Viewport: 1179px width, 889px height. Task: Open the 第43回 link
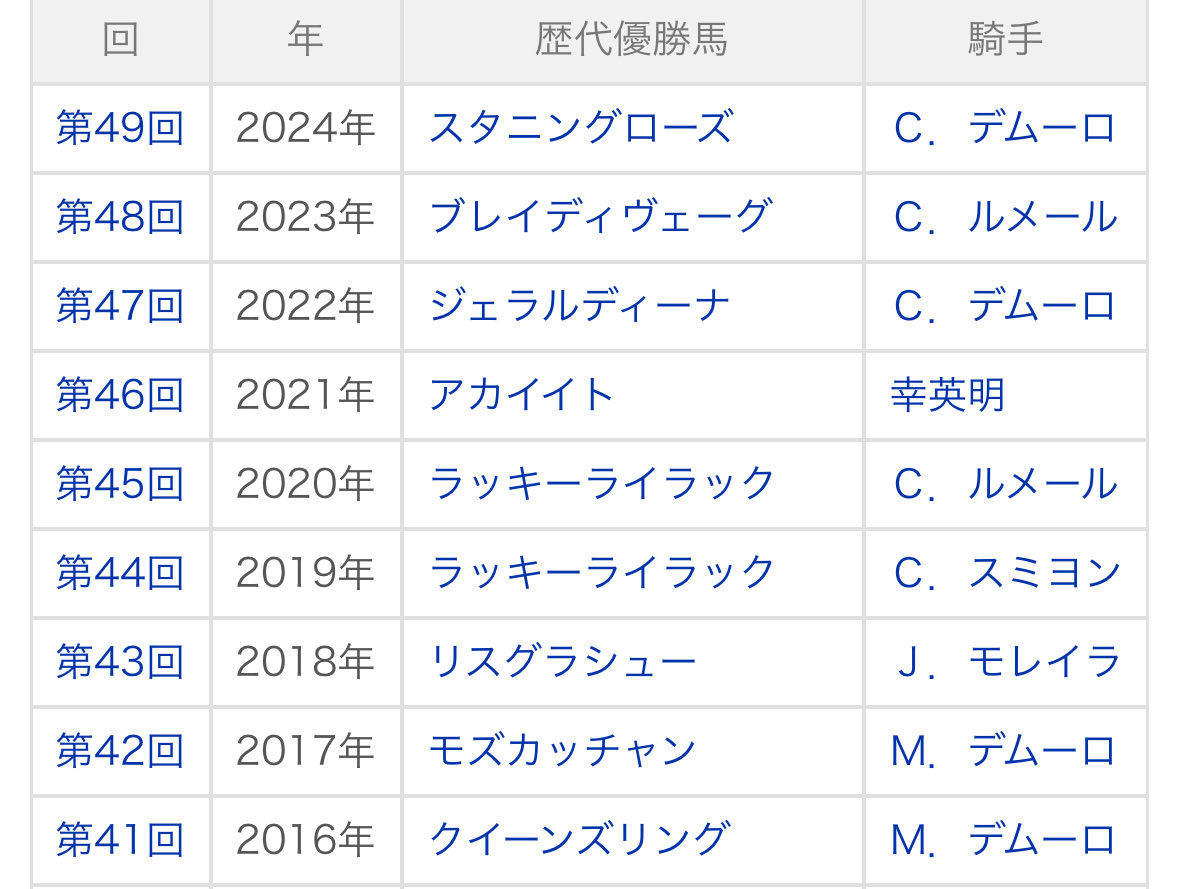(120, 662)
